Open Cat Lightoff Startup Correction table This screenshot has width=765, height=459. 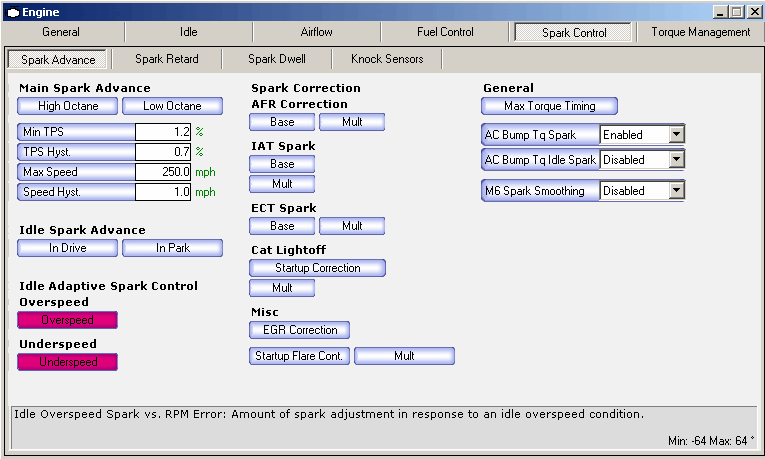coord(318,268)
